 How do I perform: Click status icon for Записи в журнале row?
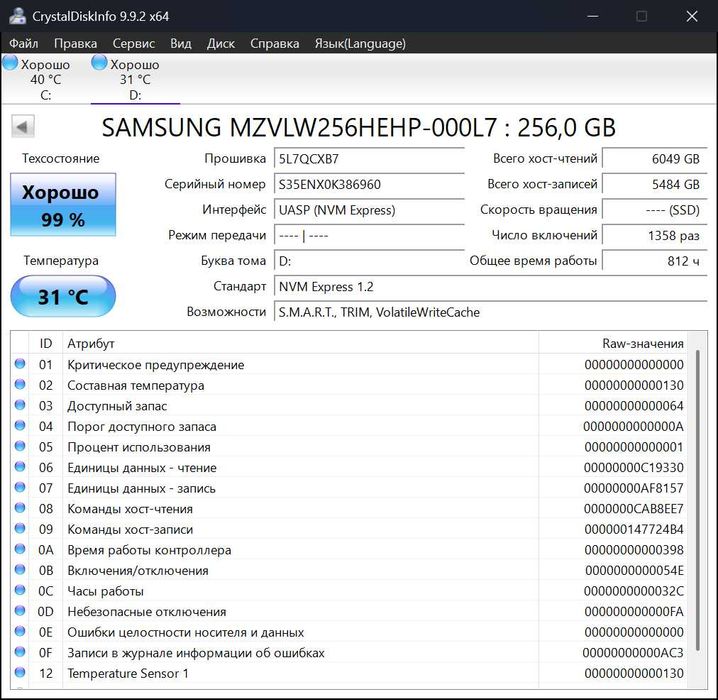[20, 652]
